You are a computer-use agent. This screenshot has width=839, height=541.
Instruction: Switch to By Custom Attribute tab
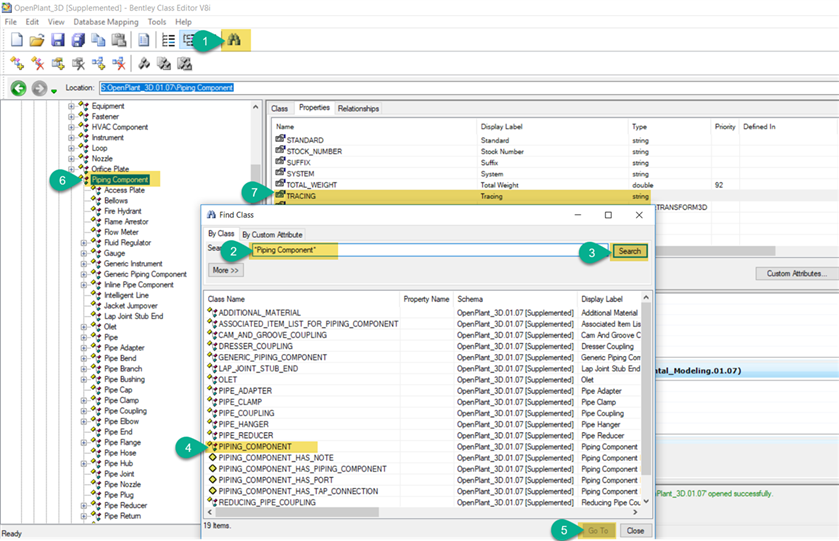tap(272, 234)
